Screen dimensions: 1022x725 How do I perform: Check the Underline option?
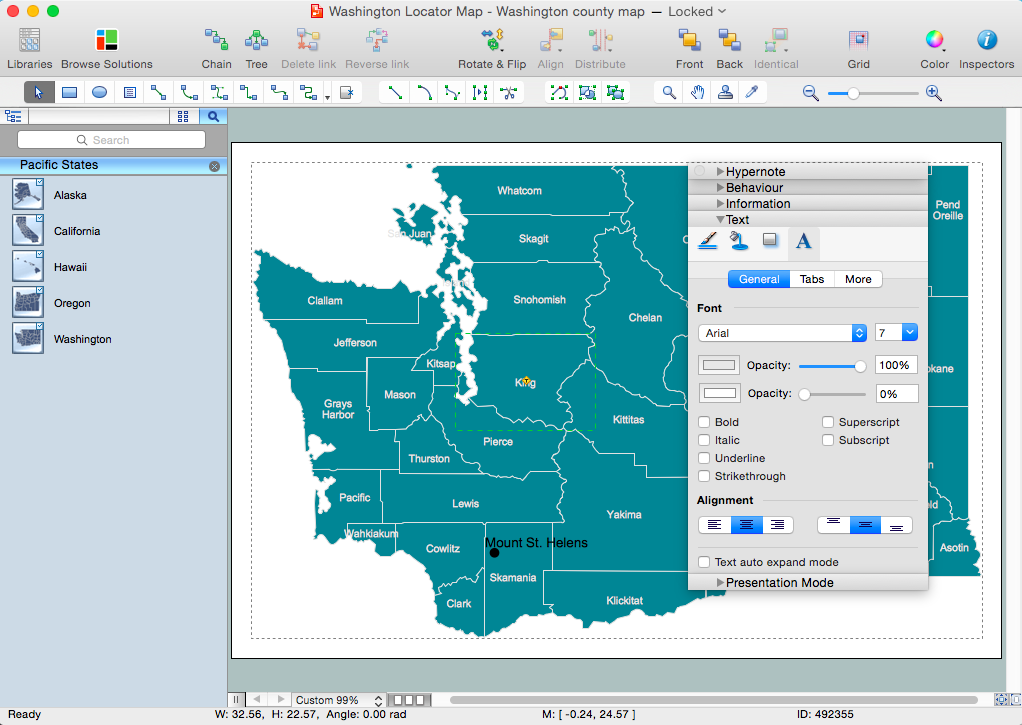[705, 459]
